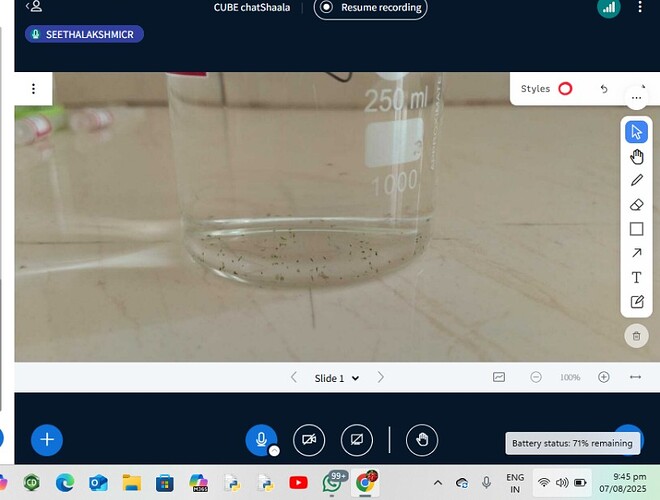
Task: Open the blue plus actions menu
Action: (47, 439)
